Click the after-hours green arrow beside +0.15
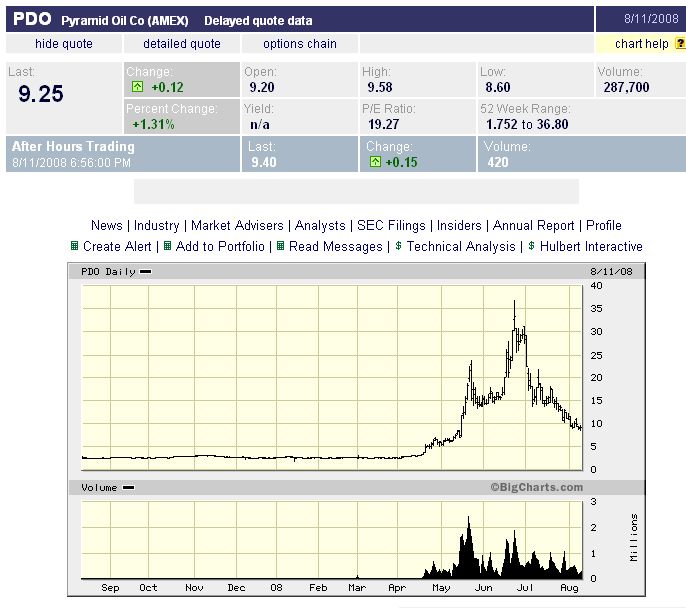The height and width of the screenshot is (608, 686). (375, 162)
